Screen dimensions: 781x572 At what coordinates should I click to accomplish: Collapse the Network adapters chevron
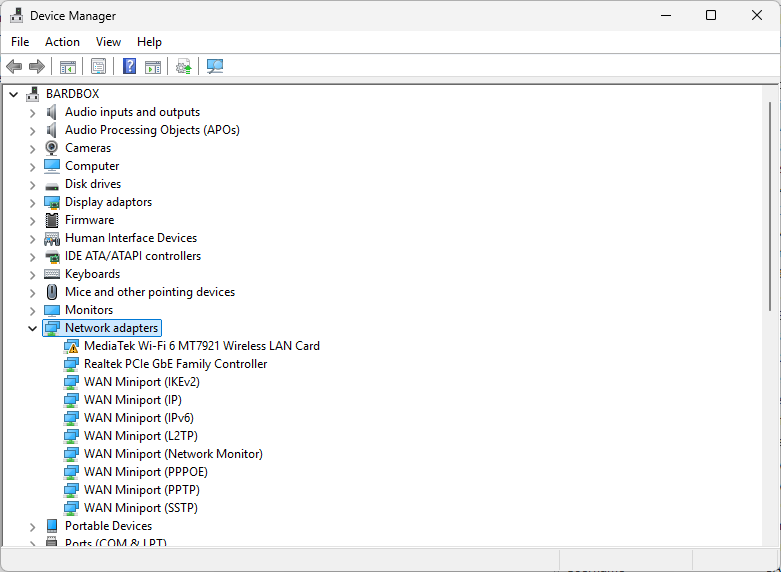coord(32,328)
